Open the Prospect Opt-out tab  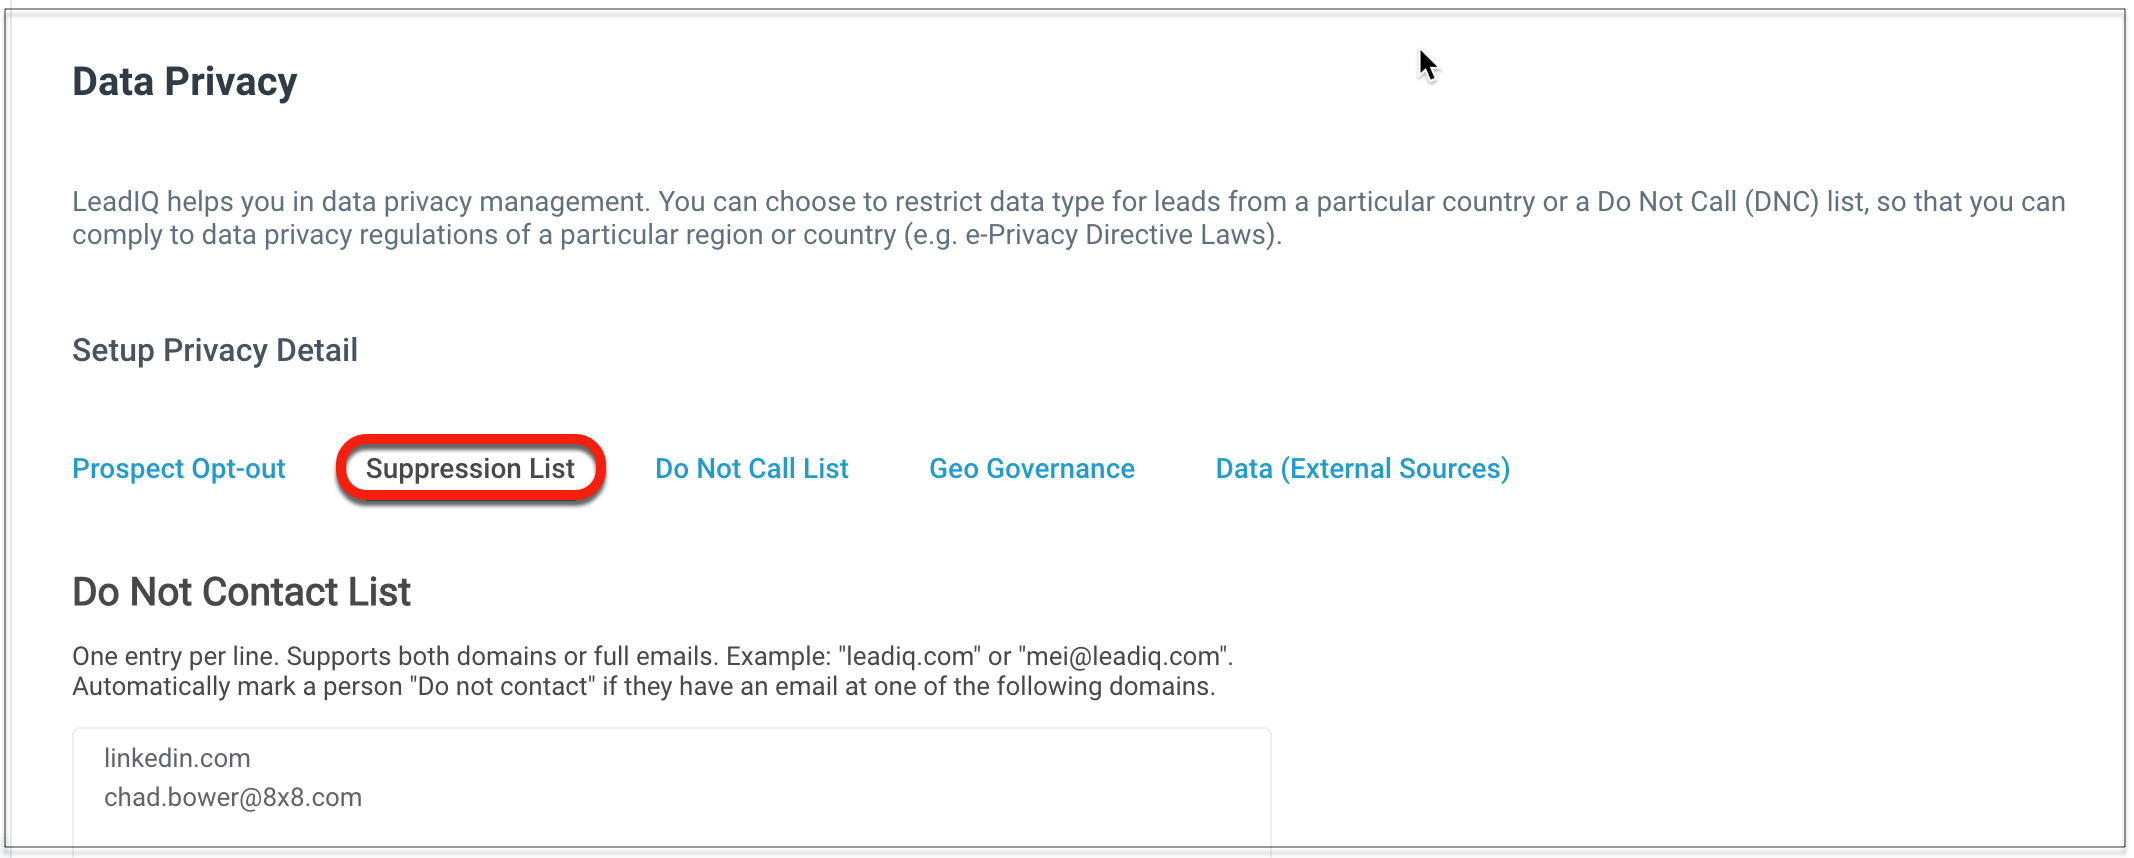[x=179, y=469]
